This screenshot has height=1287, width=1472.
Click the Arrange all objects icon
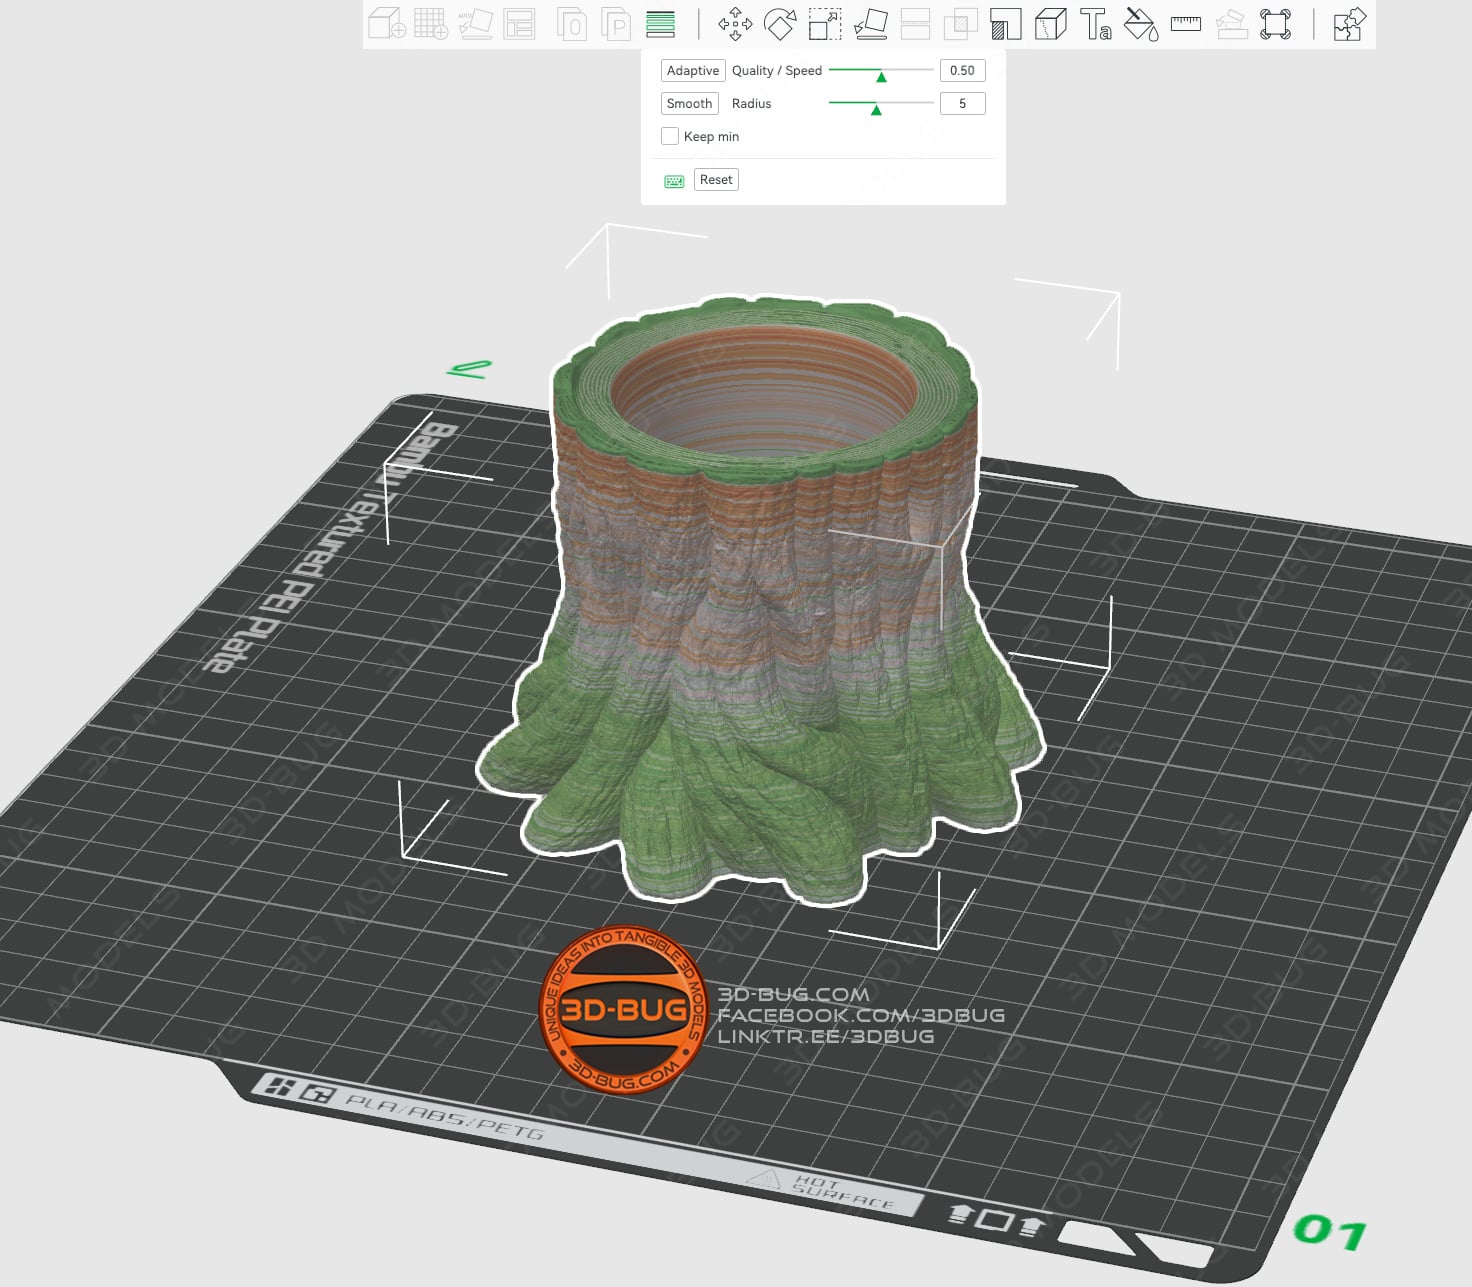click(x=519, y=24)
